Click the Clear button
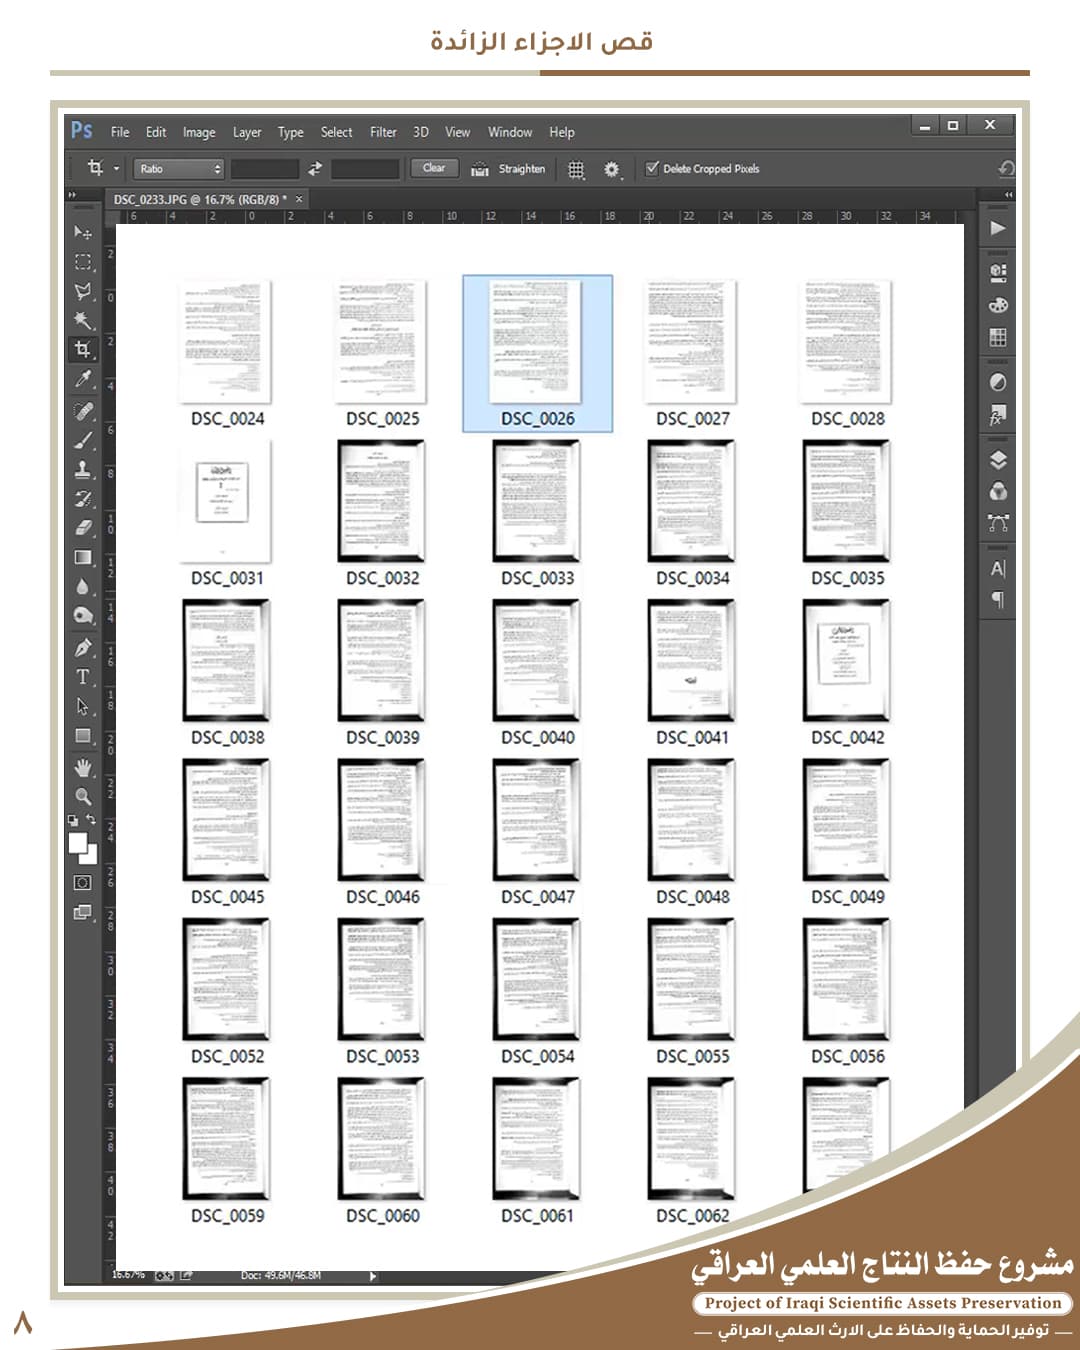 click(x=434, y=168)
